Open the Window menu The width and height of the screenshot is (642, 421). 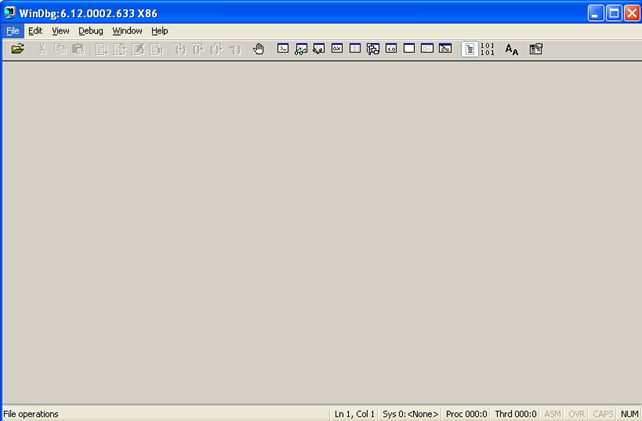click(x=127, y=31)
